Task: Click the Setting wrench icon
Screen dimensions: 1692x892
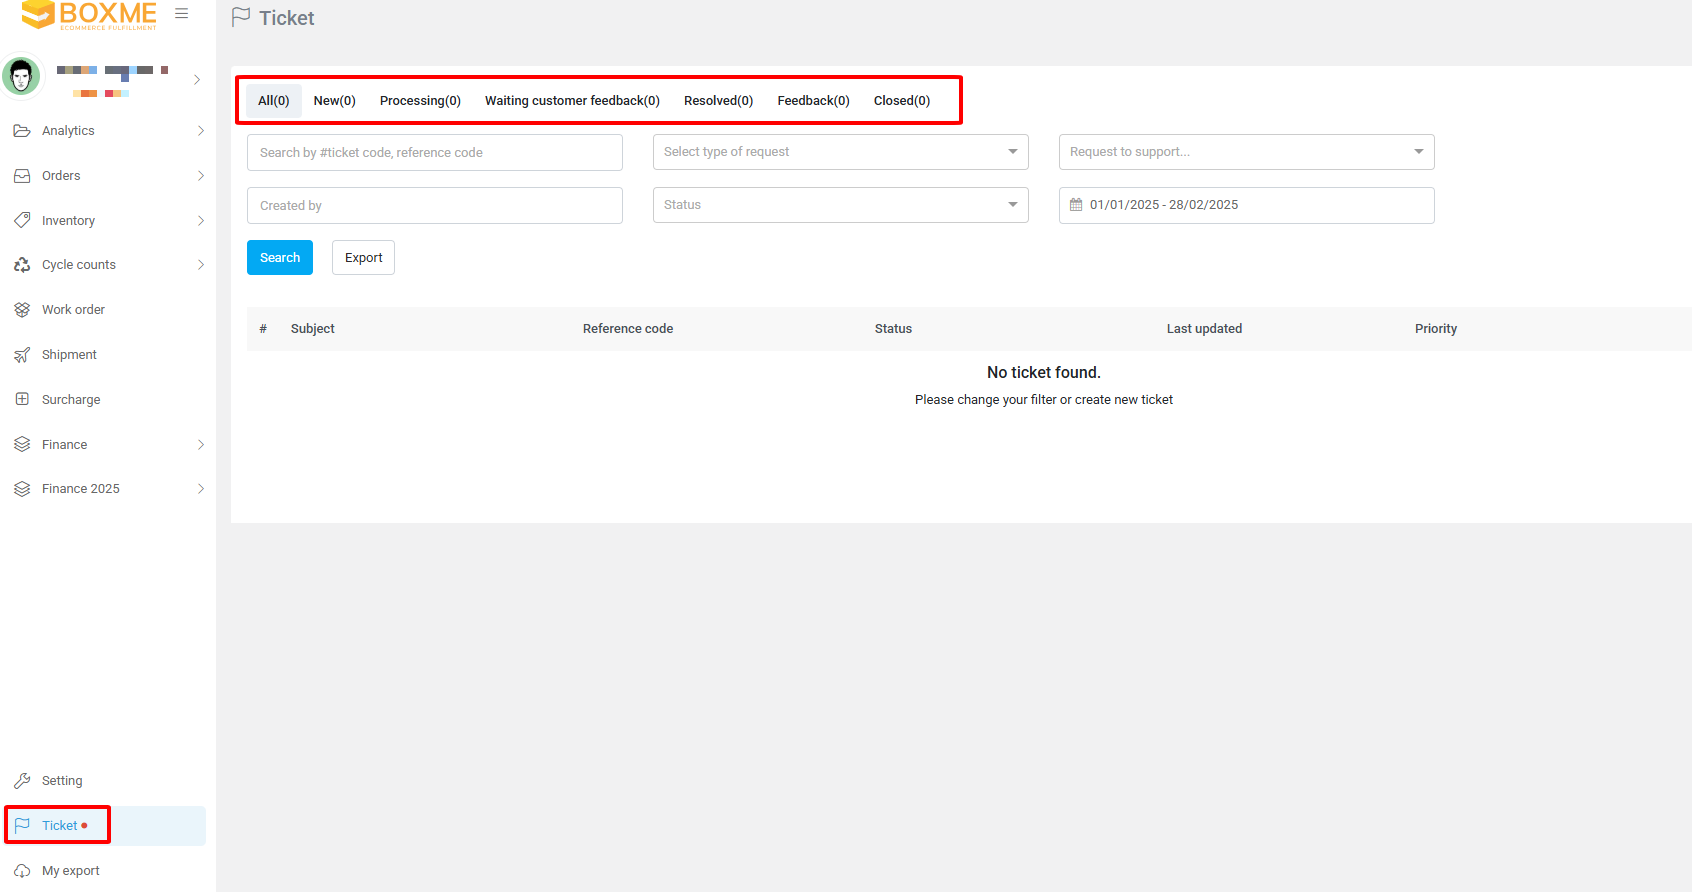Action: pyautogui.click(x=22, y=781)
